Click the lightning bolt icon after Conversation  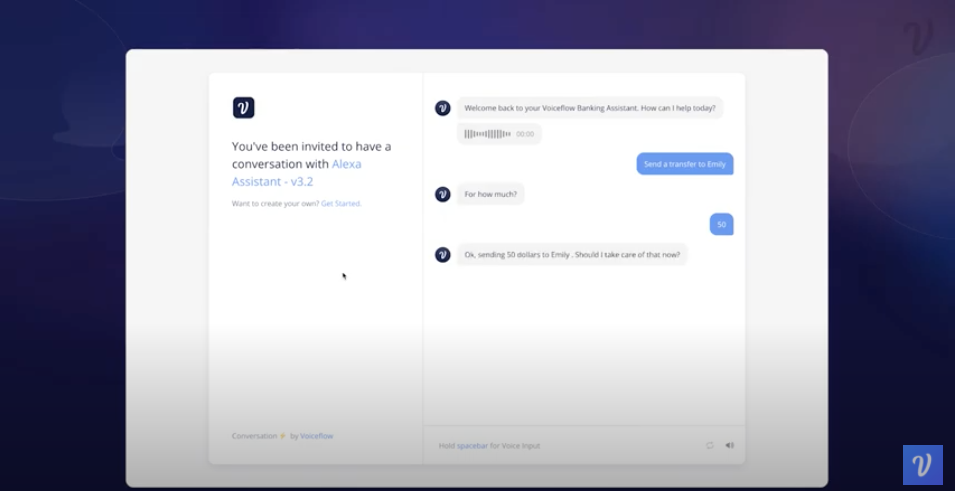point(283,436)
